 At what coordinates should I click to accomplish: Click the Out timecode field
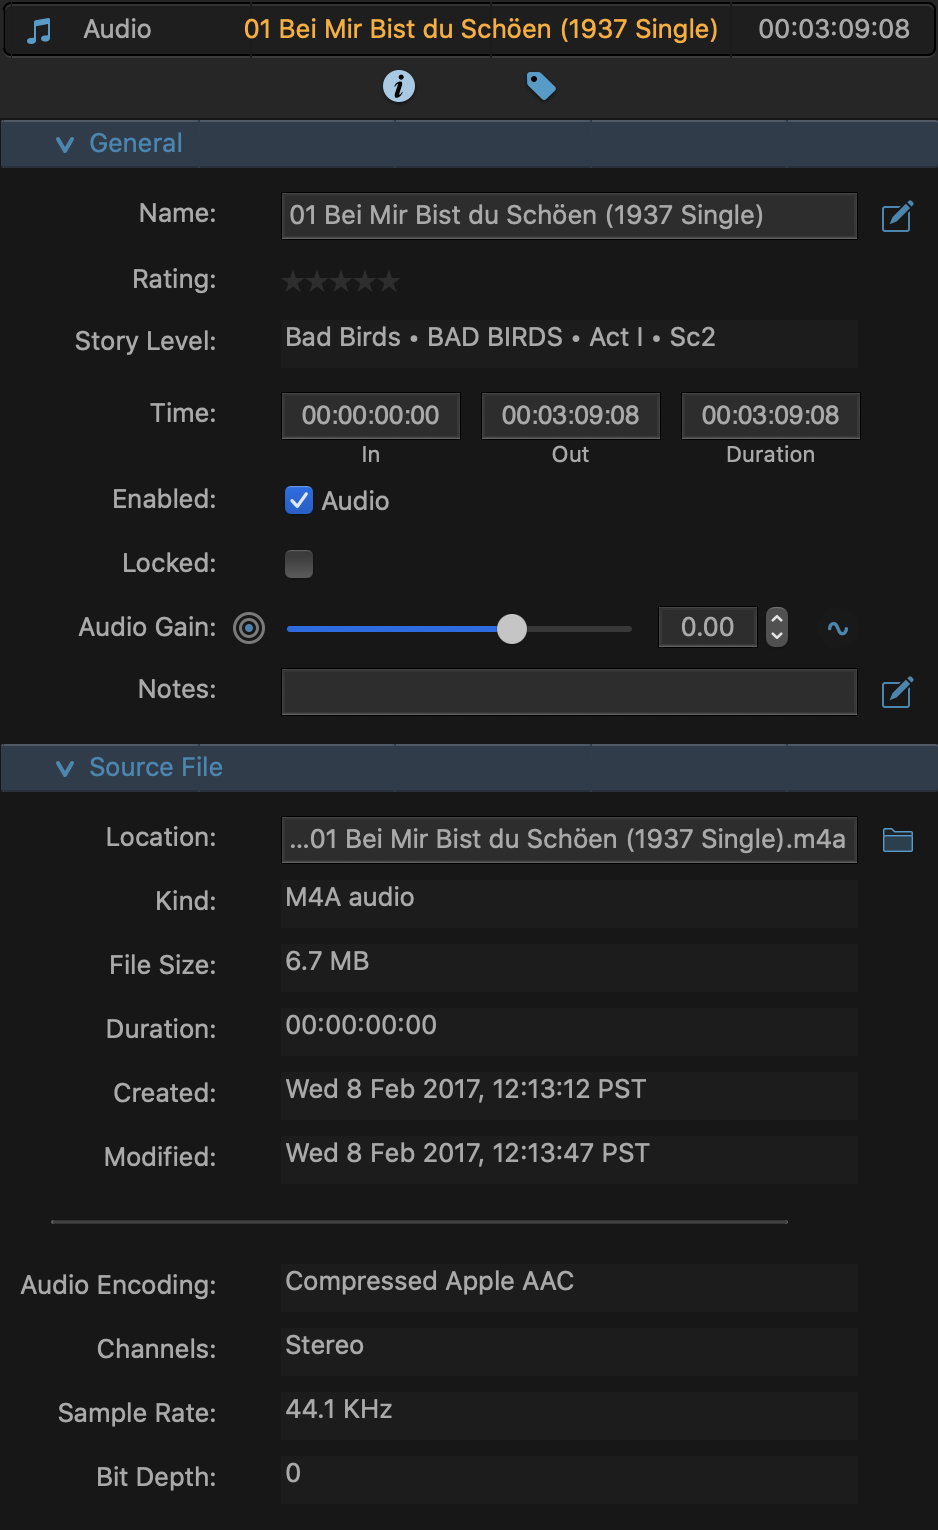click(571, 416)
